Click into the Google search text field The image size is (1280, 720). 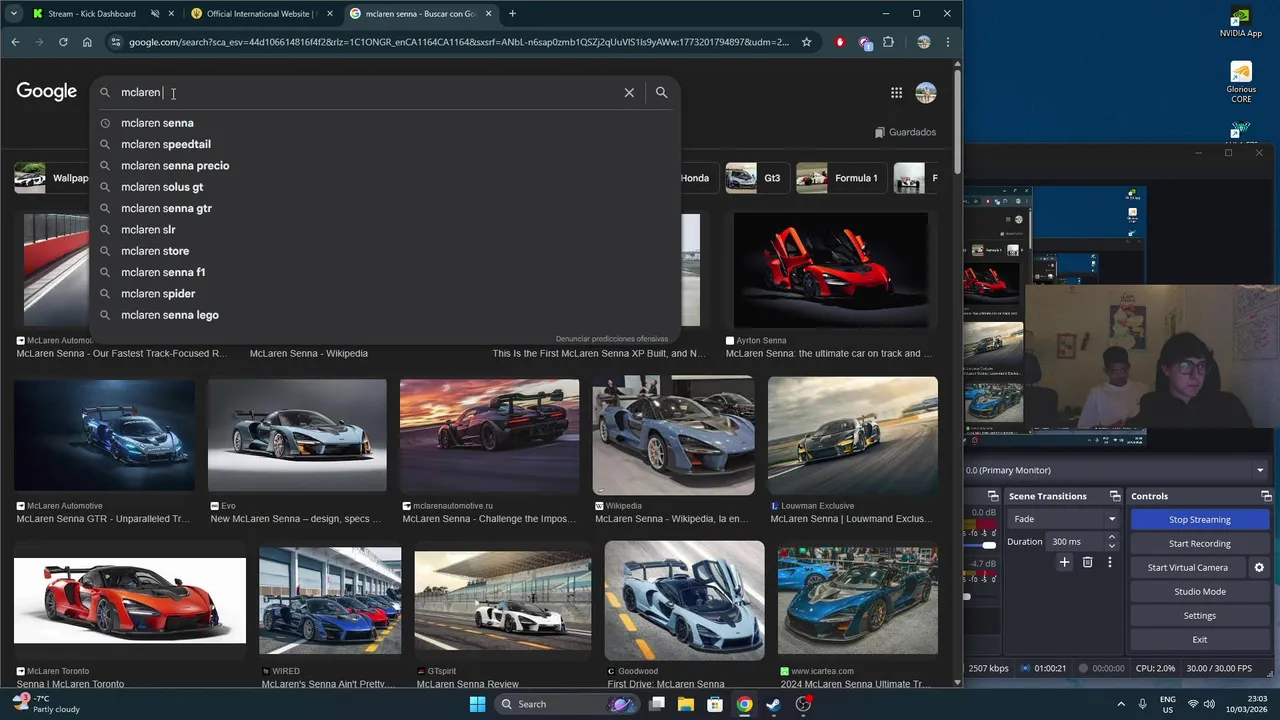[x=367, y=92]
